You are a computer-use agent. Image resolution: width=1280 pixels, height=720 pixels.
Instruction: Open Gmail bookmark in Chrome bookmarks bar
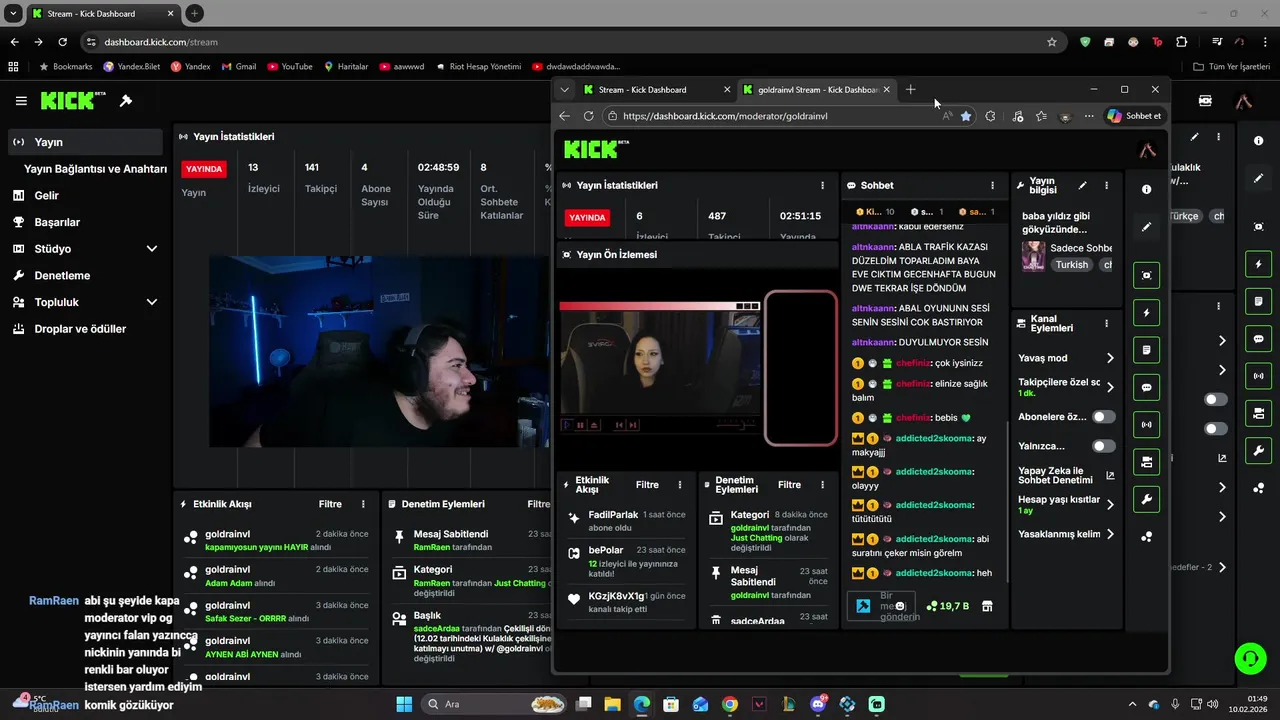[x=237, y=66]
